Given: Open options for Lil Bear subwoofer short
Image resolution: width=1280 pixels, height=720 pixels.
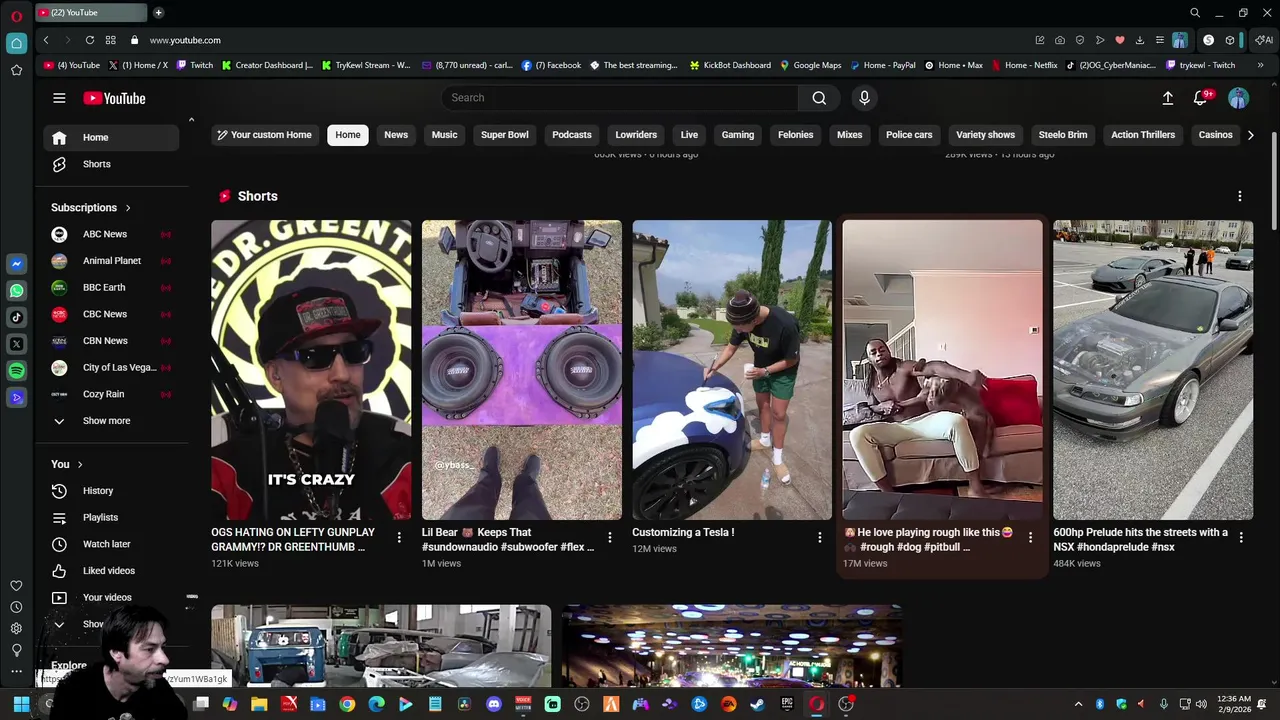Looking at the screenshot, I should click(609, 538).
